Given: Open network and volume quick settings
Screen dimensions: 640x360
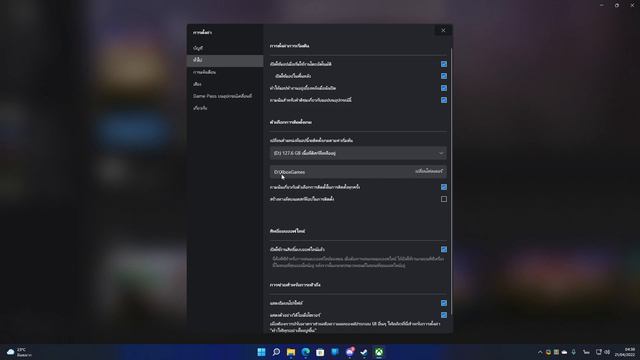Looking at the screenshot, I should point(603,352).
